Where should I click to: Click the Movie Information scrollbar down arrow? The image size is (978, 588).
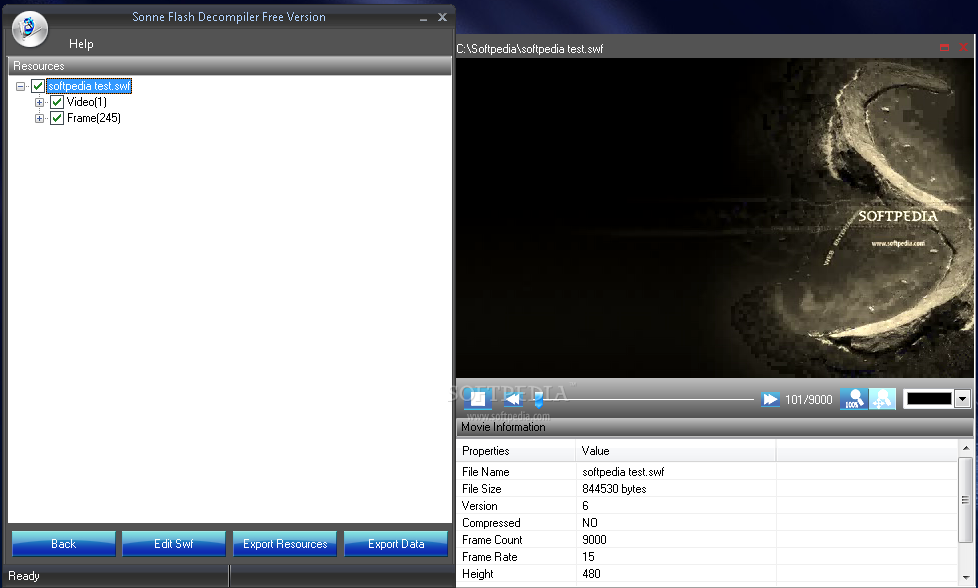tap(966, 577)
